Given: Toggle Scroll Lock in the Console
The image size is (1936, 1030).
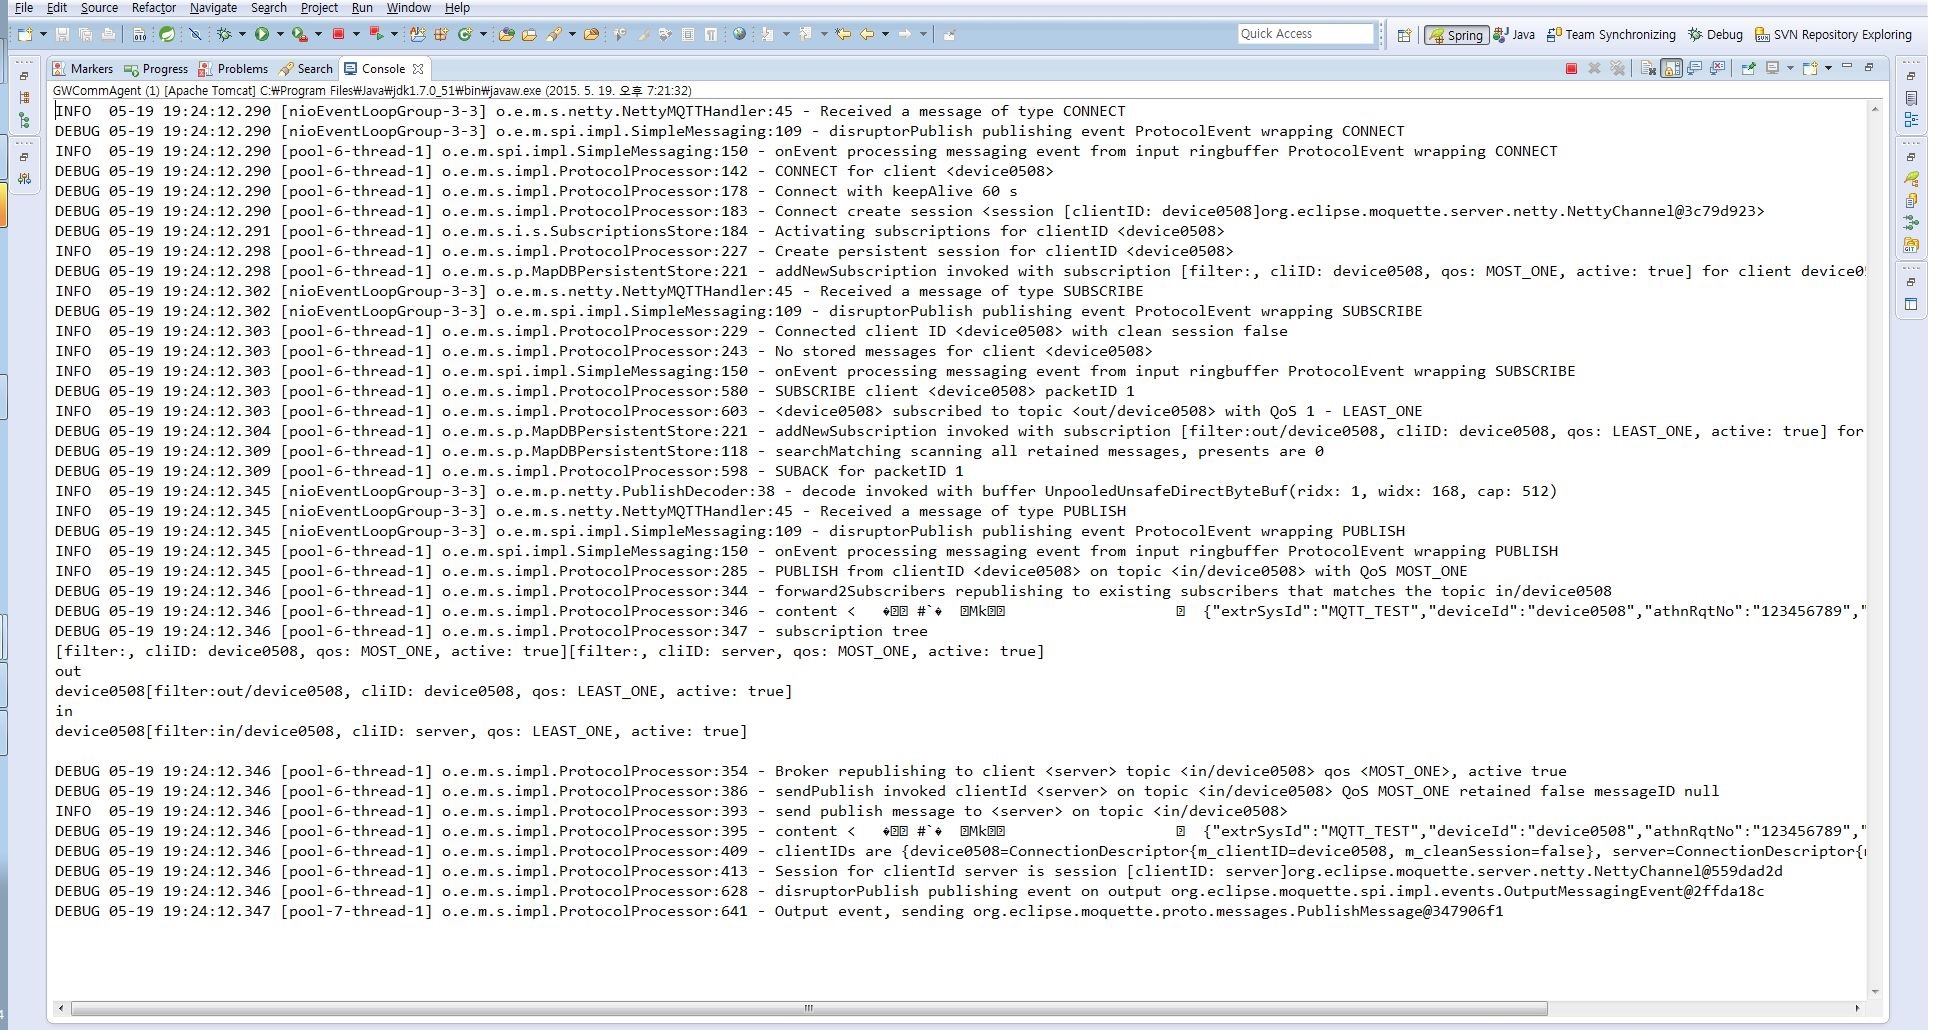Looking at the screenshot, I should click(x=1671, y=69).
